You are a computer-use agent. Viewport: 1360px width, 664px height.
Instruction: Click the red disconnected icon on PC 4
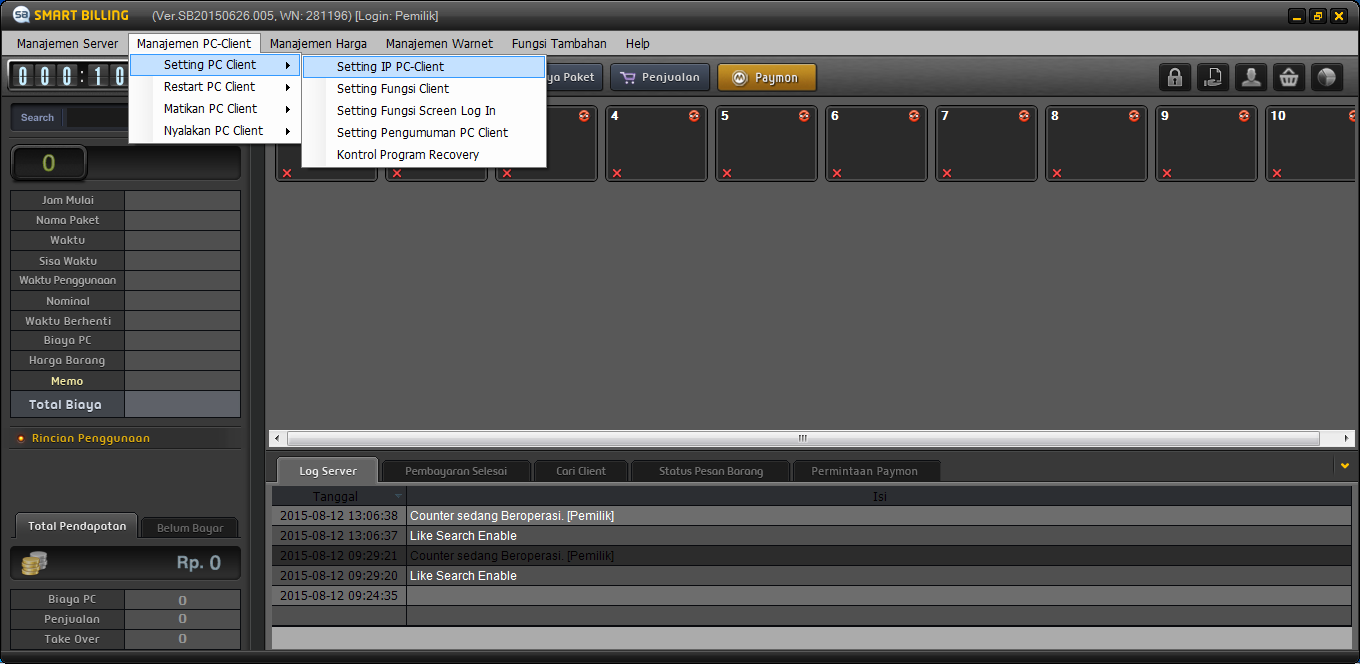tap(694, 116)
